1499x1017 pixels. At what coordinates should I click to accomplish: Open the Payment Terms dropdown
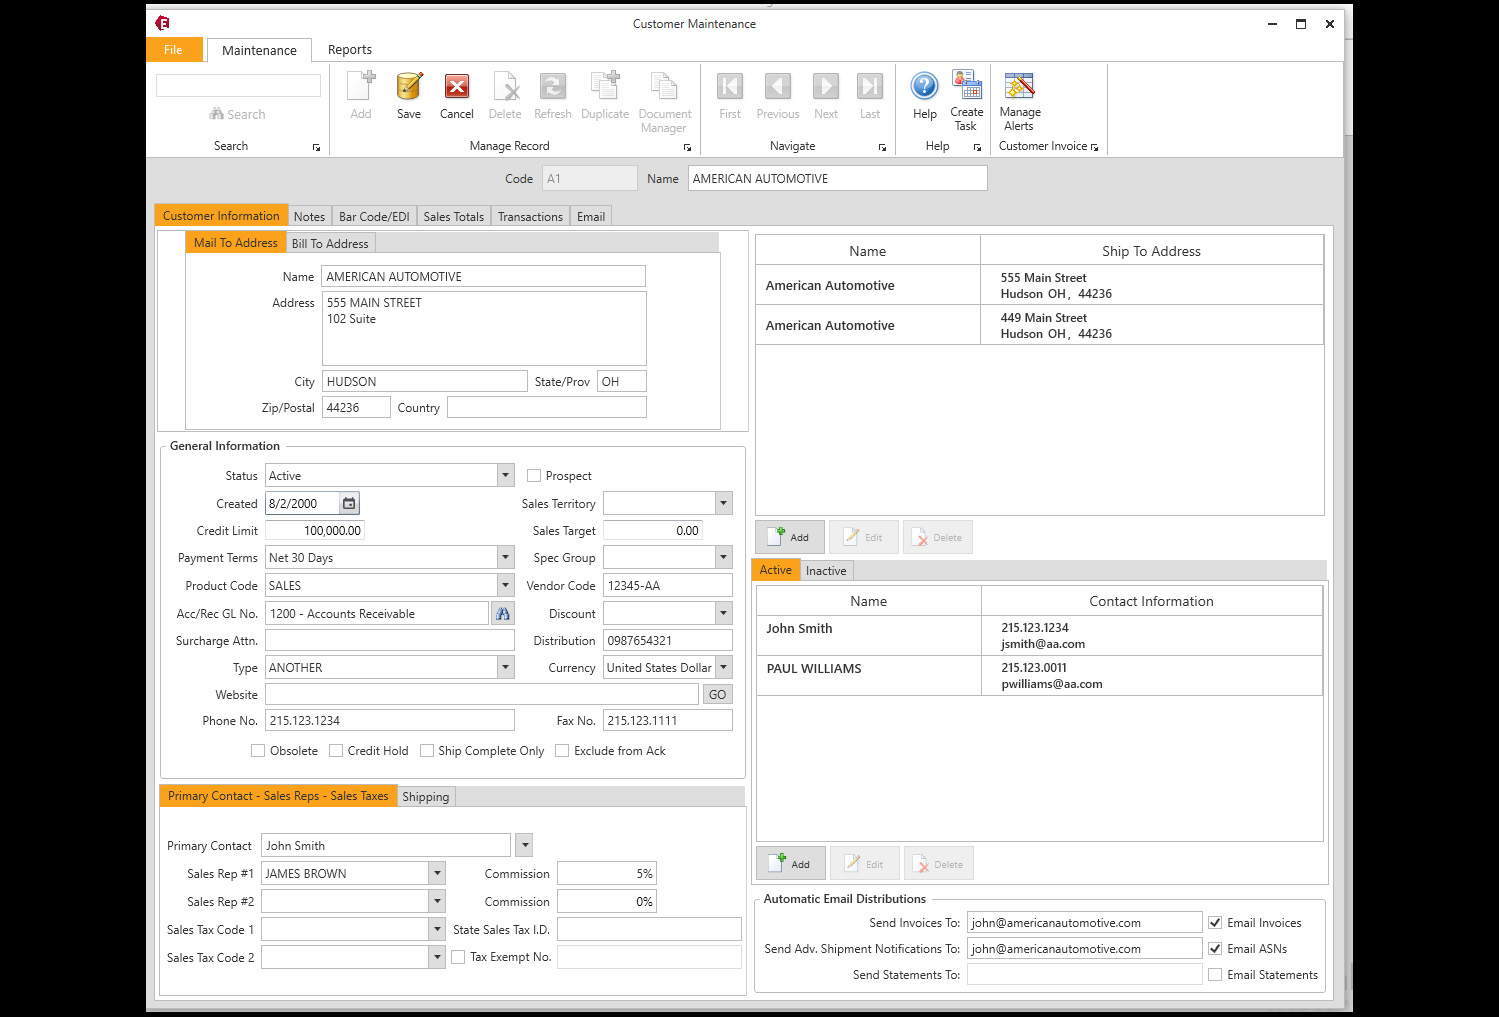505,557
